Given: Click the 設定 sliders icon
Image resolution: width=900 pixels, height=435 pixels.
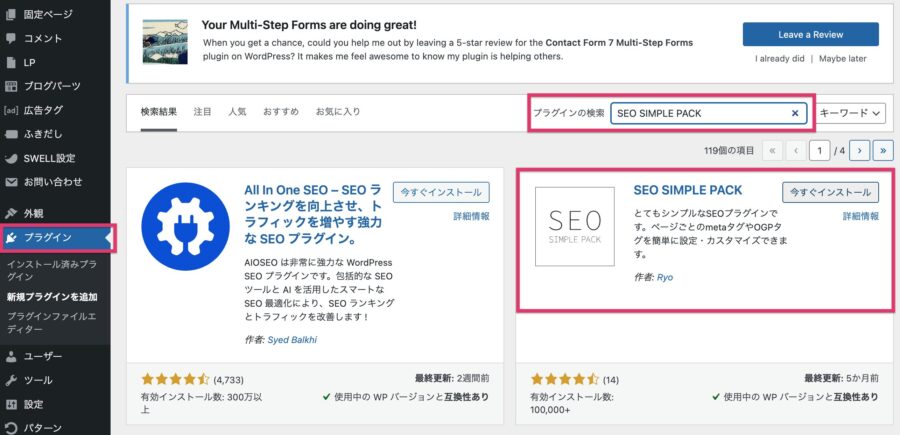Looking at the screenshot, I should pos(10,404).
